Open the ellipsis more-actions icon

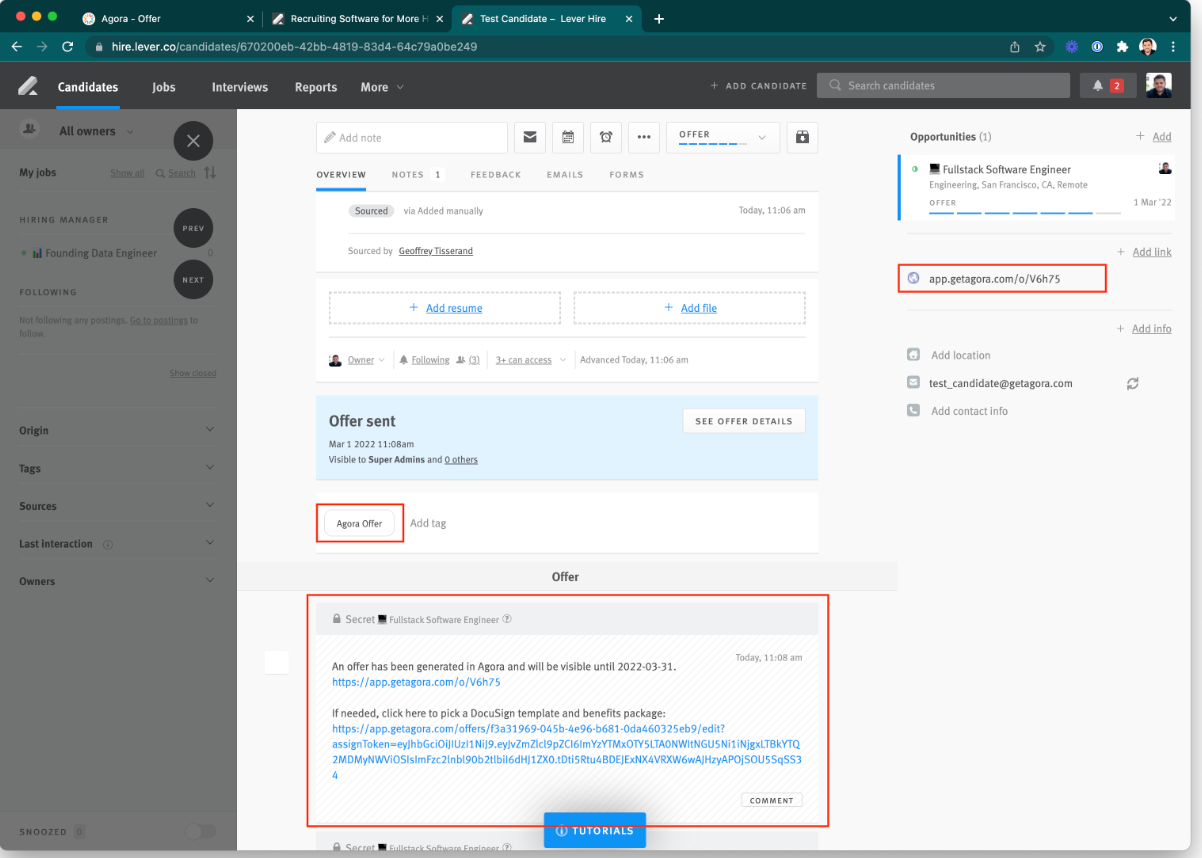(643, 137)
